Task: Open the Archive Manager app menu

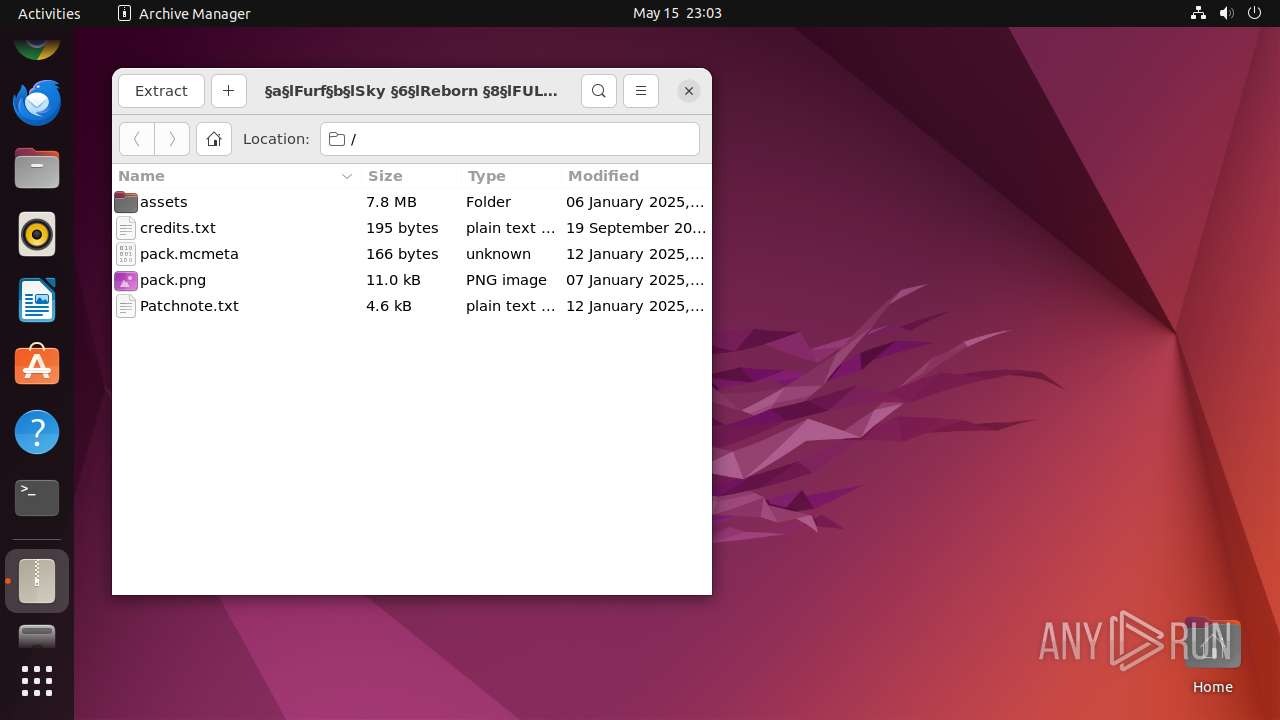Action: 184,13
